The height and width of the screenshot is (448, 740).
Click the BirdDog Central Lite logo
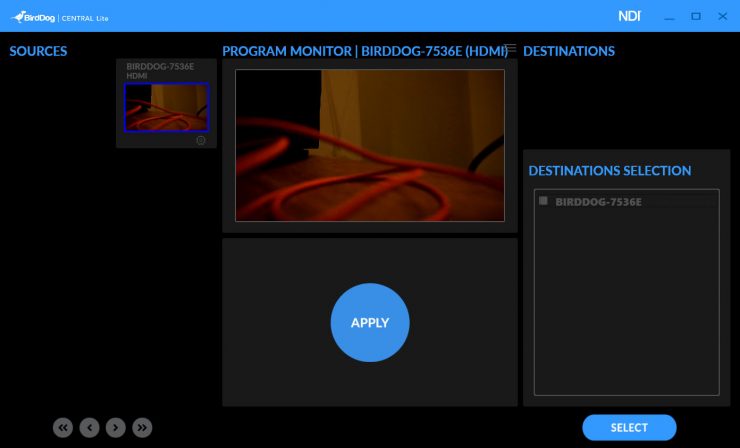pyautogui.click(x=58, y=16)
